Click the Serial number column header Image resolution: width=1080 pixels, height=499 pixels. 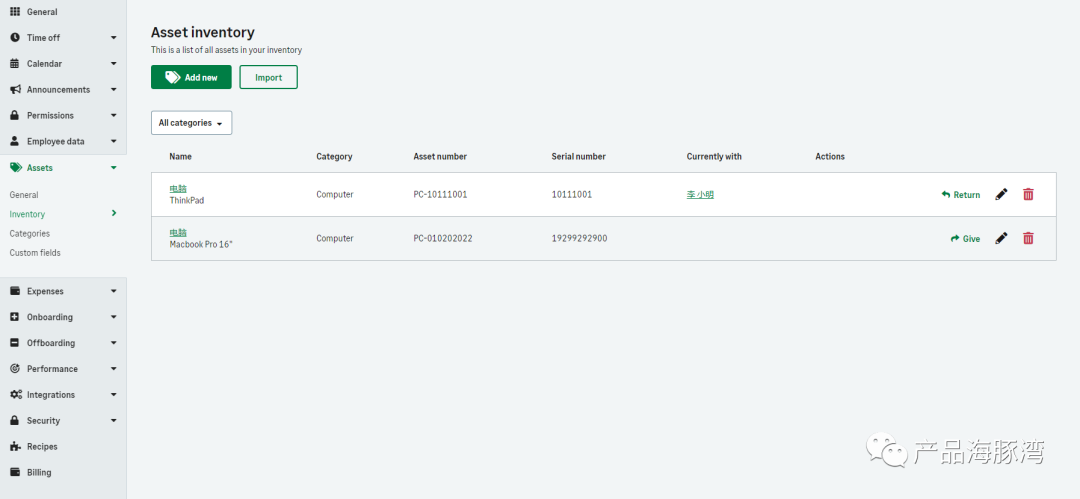point(579,156)
